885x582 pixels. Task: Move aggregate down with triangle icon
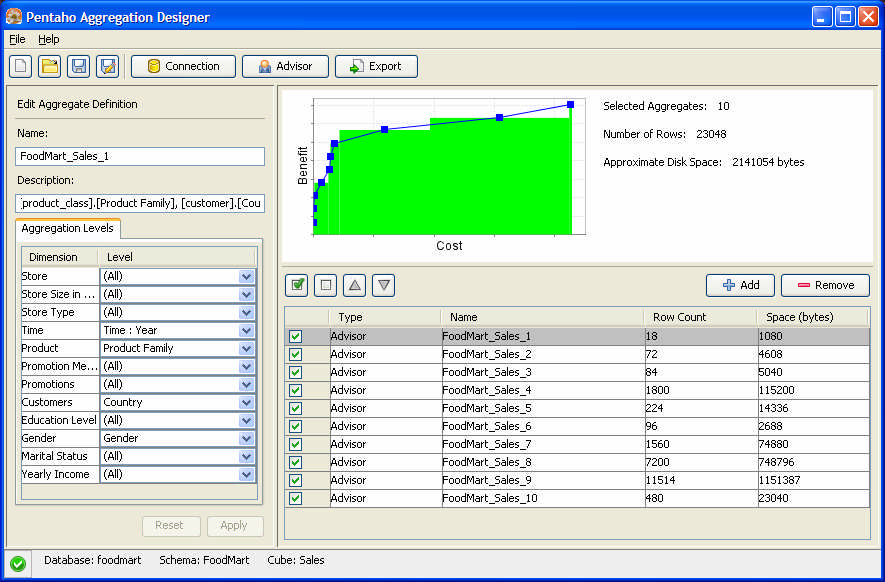(383, 285)
